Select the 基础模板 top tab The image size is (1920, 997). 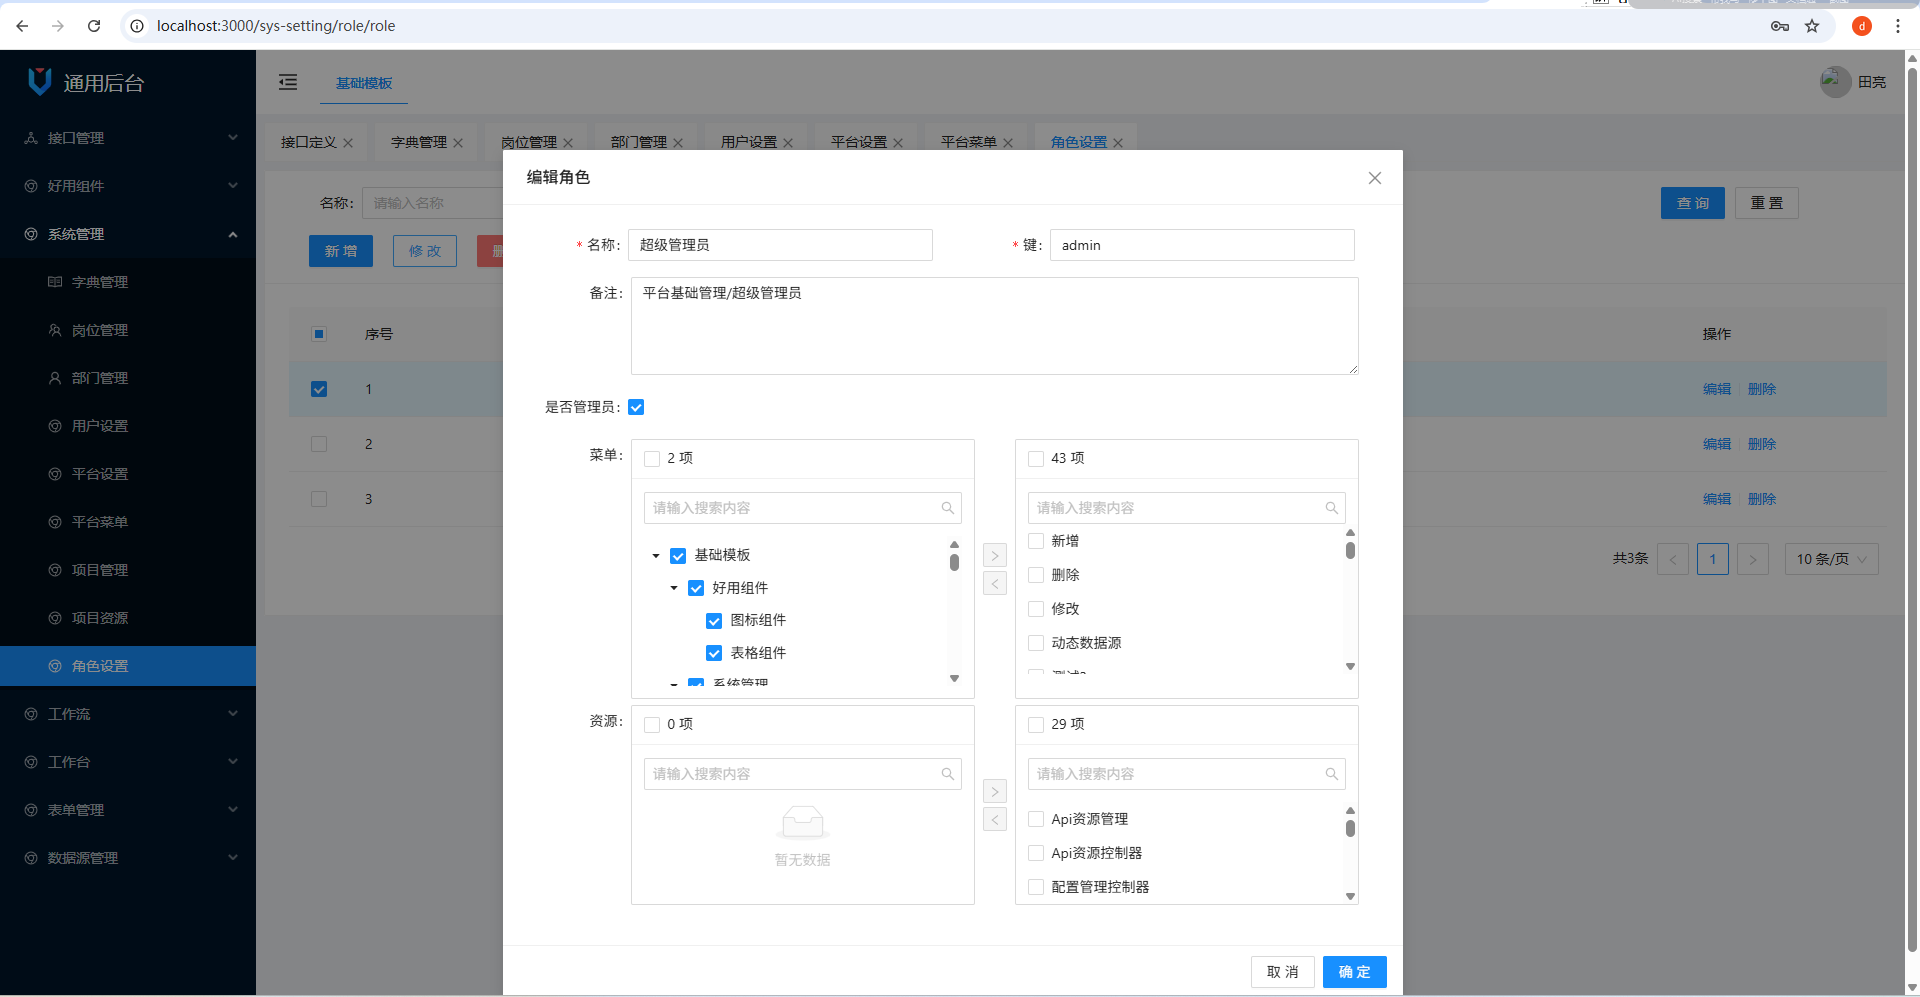pyautogui.click(x=362, y=86)
